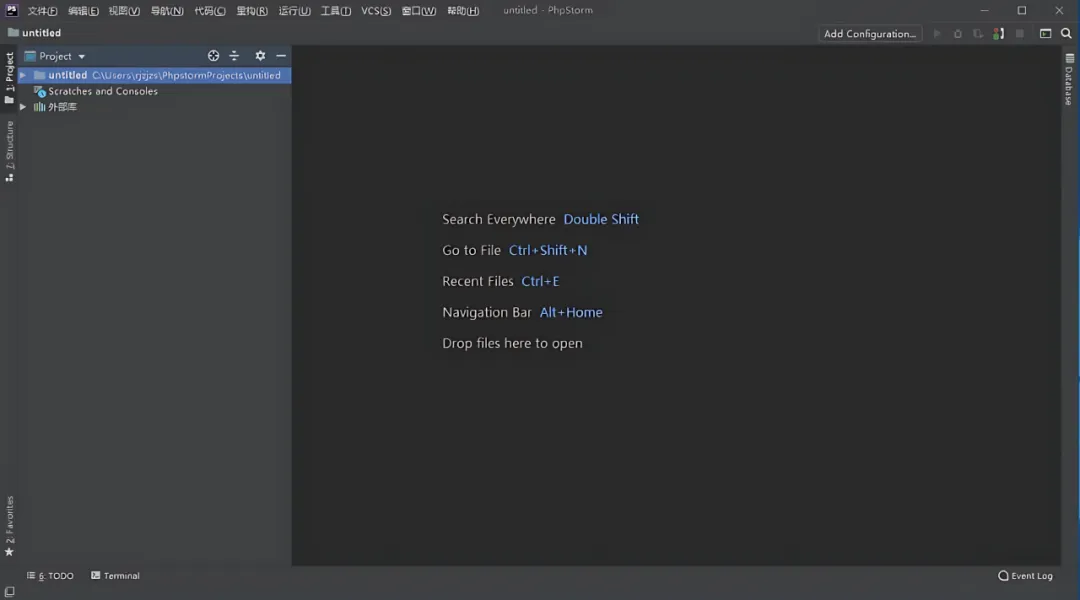The image size is (1080, 600).
Task: Expand the 外部库 tree node arrow
Action: (x=23, y=107)
